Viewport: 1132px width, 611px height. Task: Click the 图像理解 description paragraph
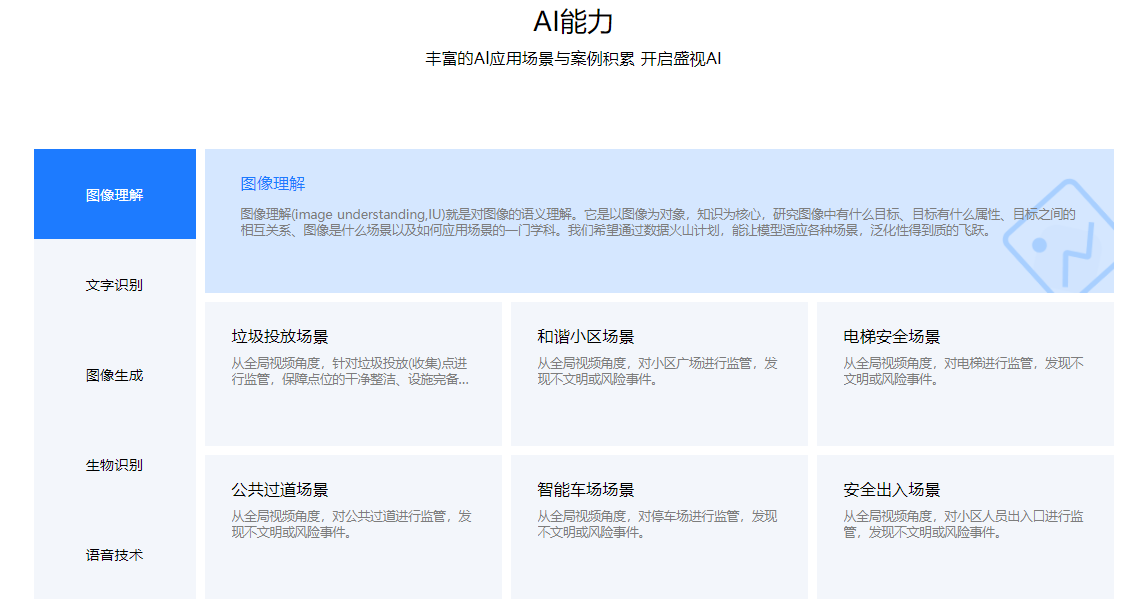click(x=655, y=222)
